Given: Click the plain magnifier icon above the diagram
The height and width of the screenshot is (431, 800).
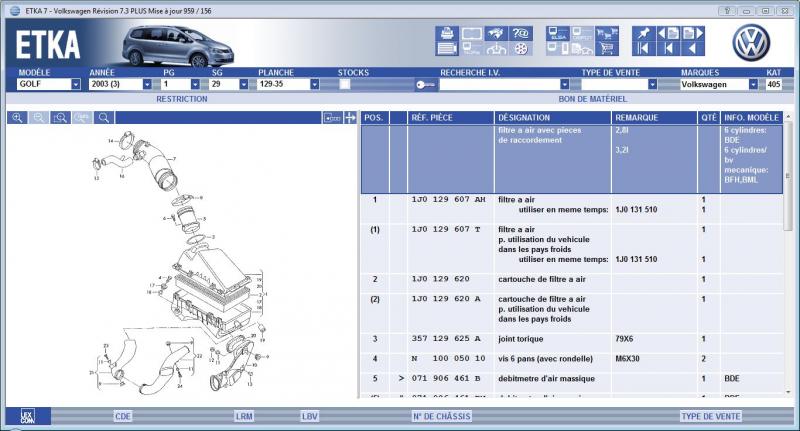Looking at the screenshot, I should pyautogui.click(x=104, y=118).
